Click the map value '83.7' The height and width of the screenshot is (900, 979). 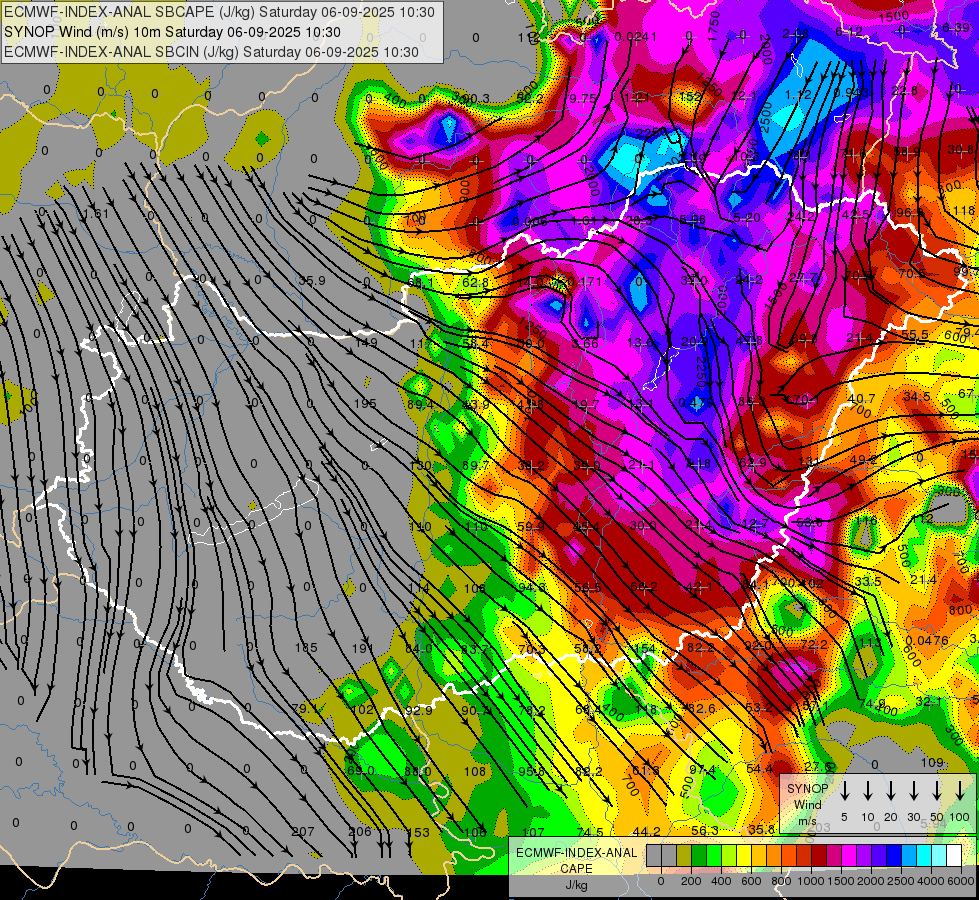pyautogui.click(x=475, y=649)
